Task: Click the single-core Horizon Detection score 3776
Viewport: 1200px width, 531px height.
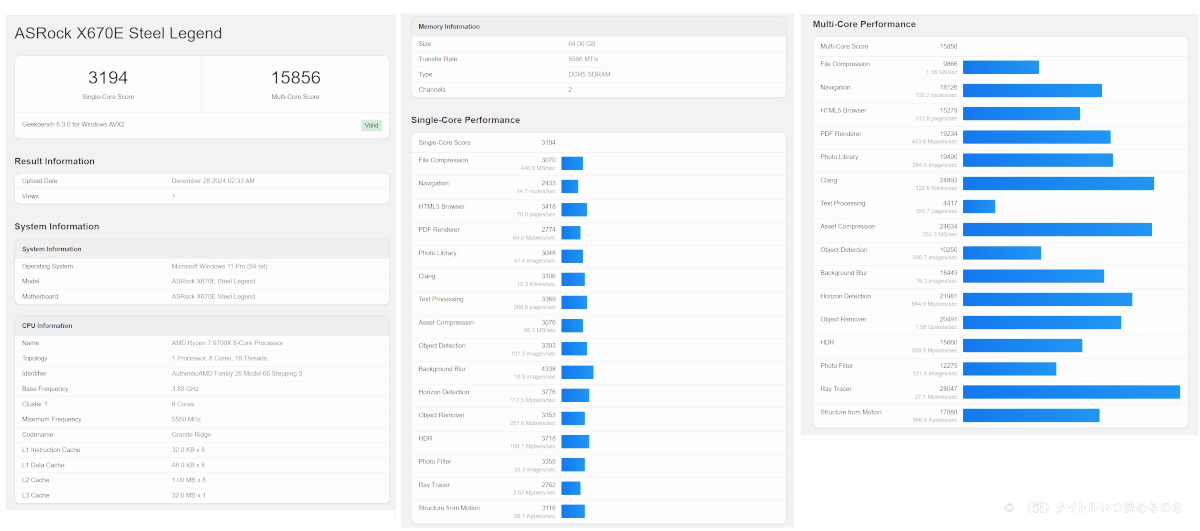Action: (x=549, y=392)
